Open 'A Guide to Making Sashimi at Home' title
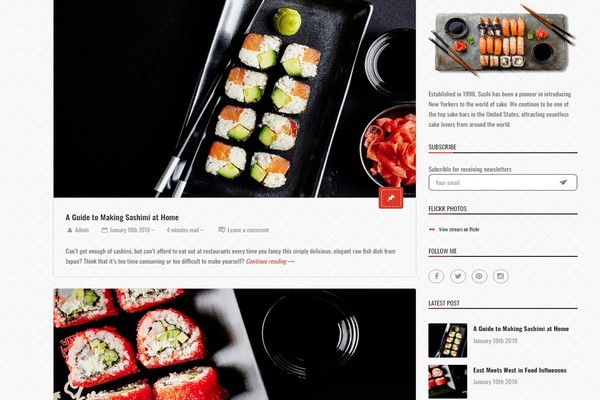Viewport: 600px width, 400px height. (x=122, y=217)
